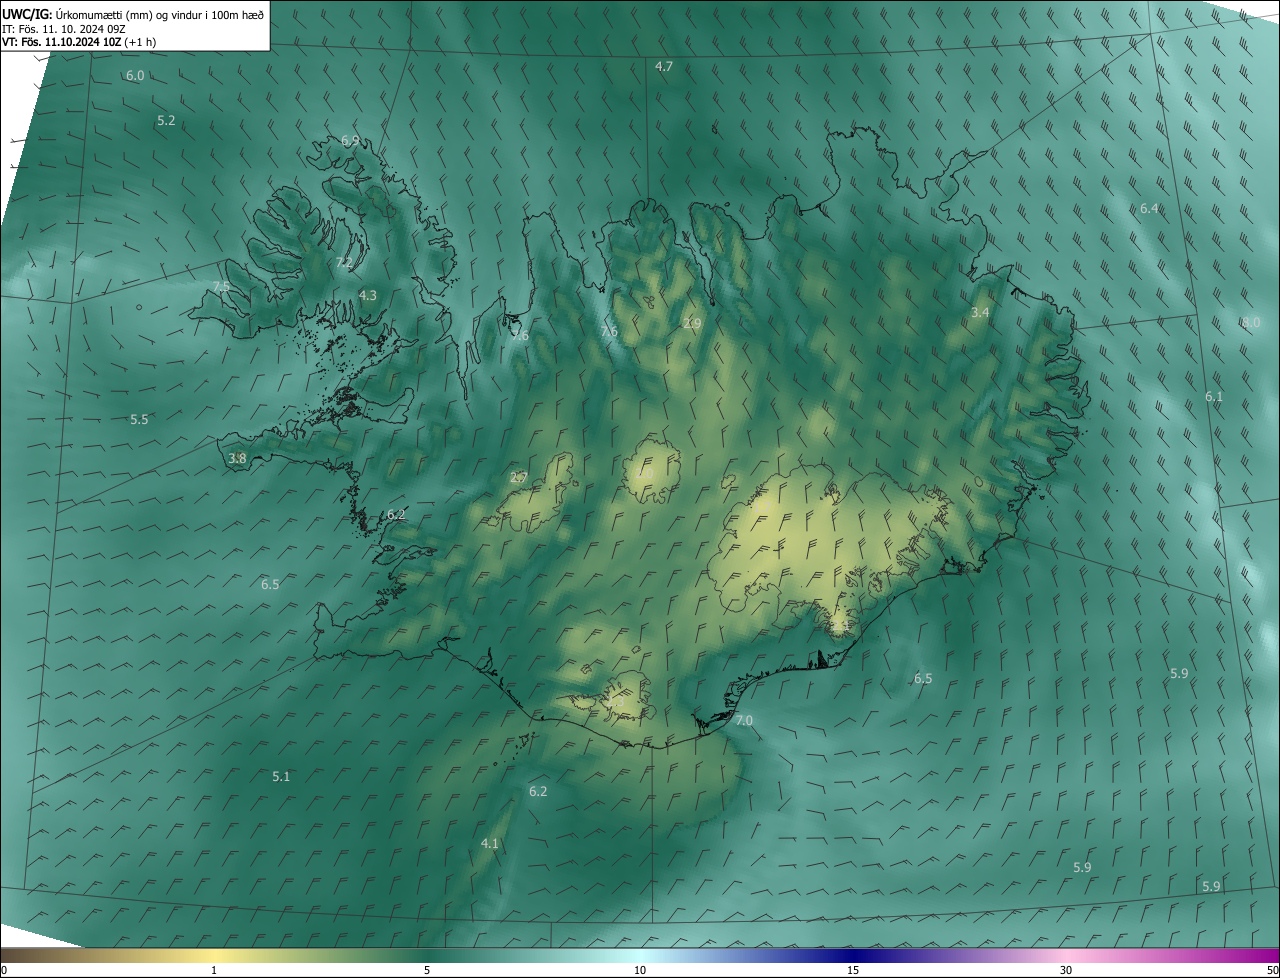Select the 6.9 value above the Westfjords
1280x978 pixels.
pyautogui.click(x=350, y=141)
